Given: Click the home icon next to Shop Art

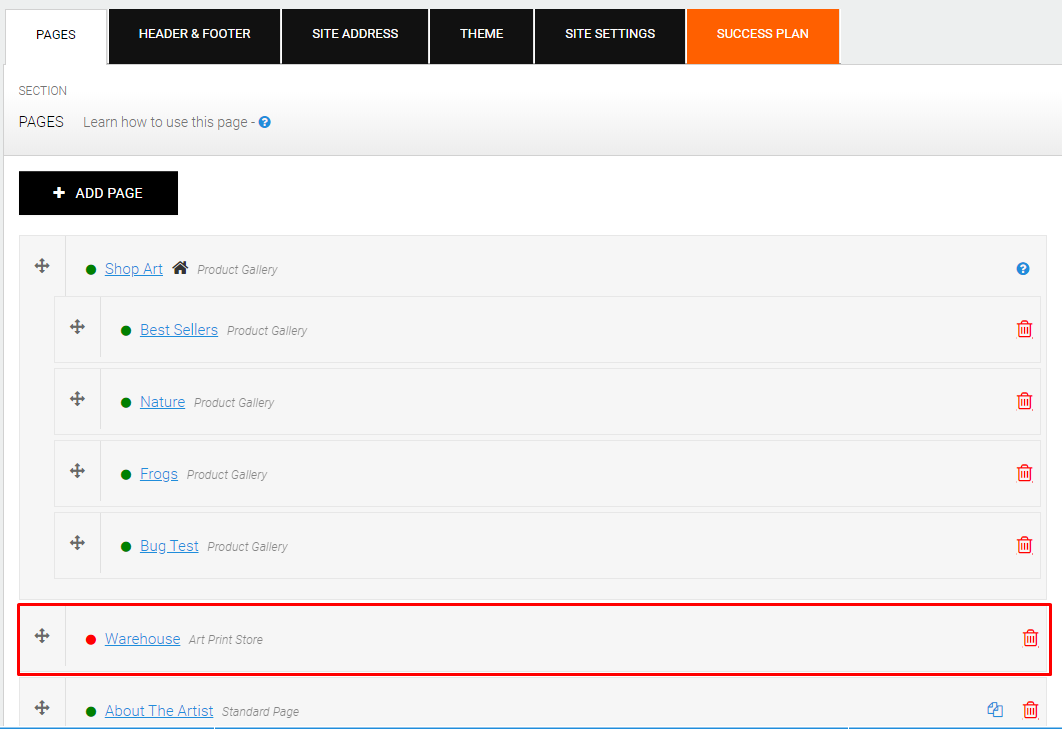Looking at the screenshot, I should point(179,268).
